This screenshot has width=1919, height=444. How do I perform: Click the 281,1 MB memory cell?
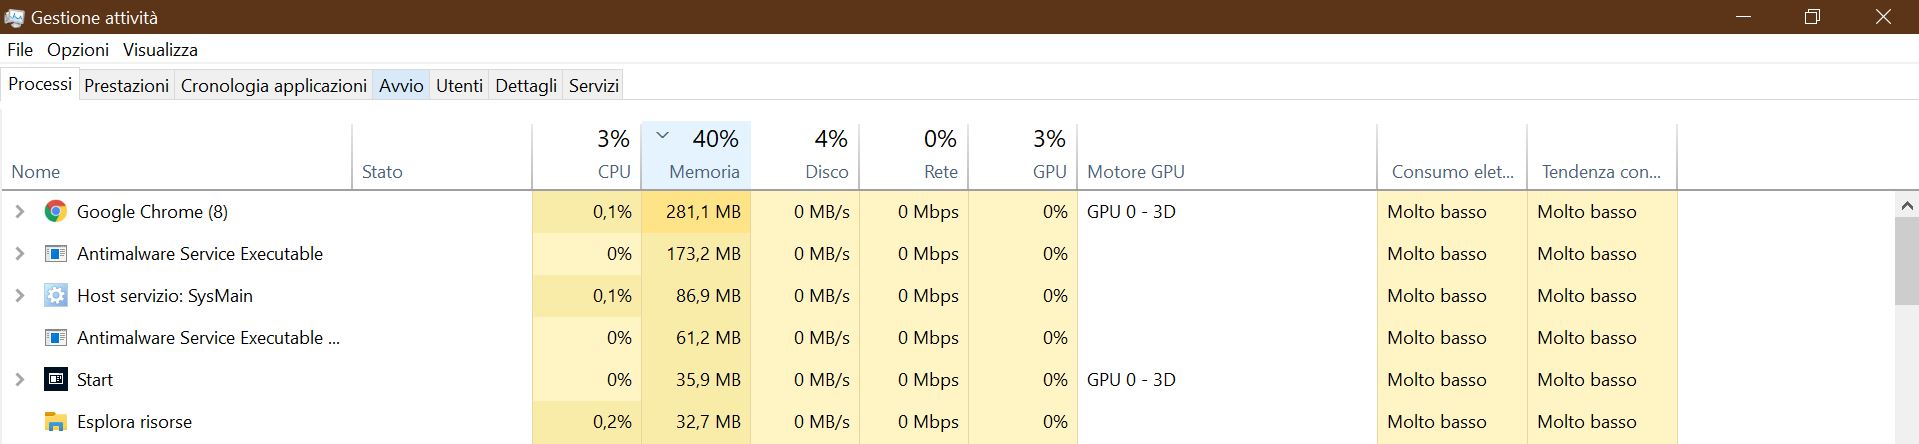click(x=696, y=211)
